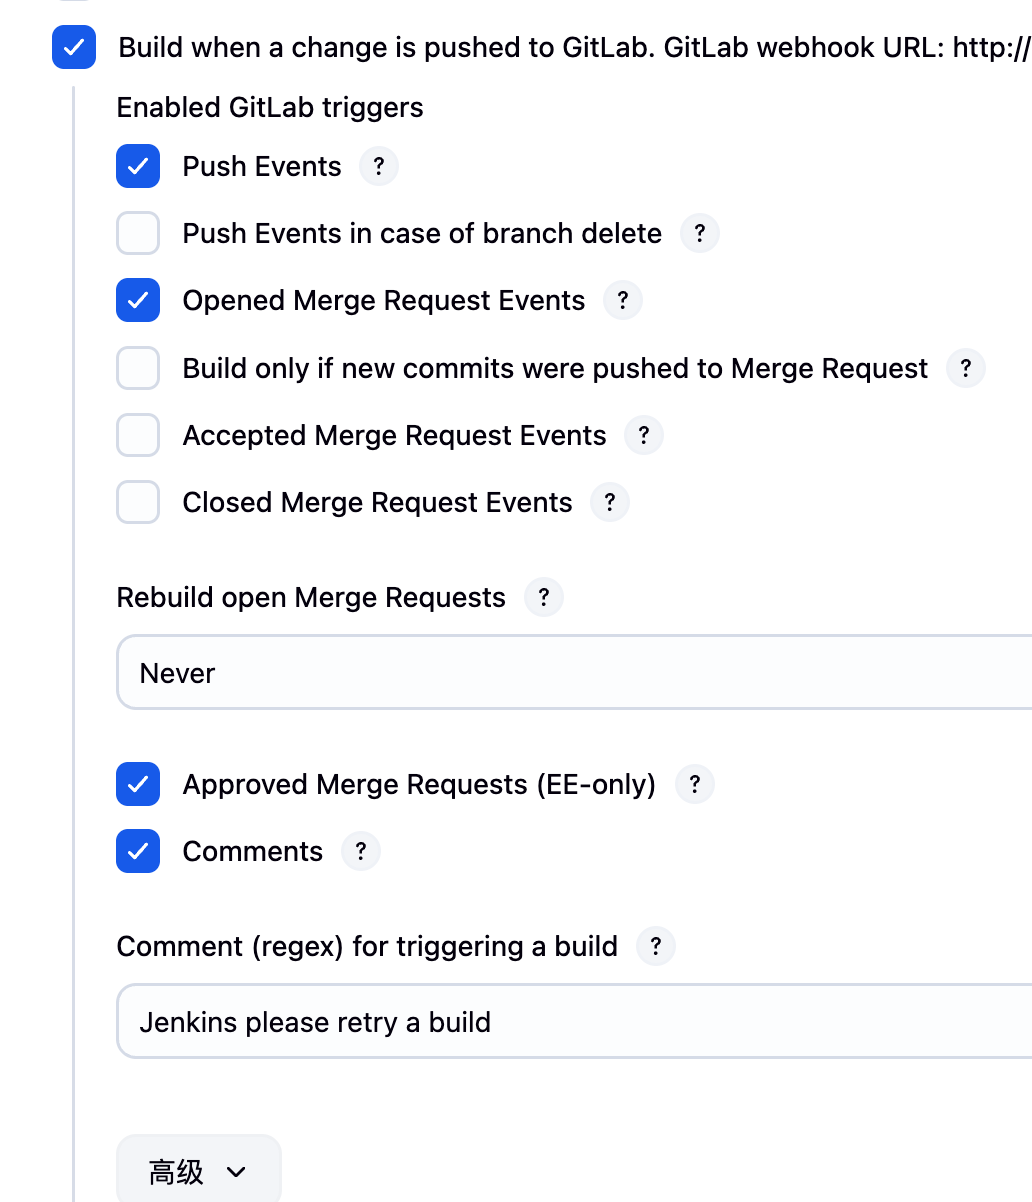Image resolution: width=1032 pixels, height=1202 pixels.
Task: Open help for Accepted Merge Request Events
Action: click(x=643, y=436)
